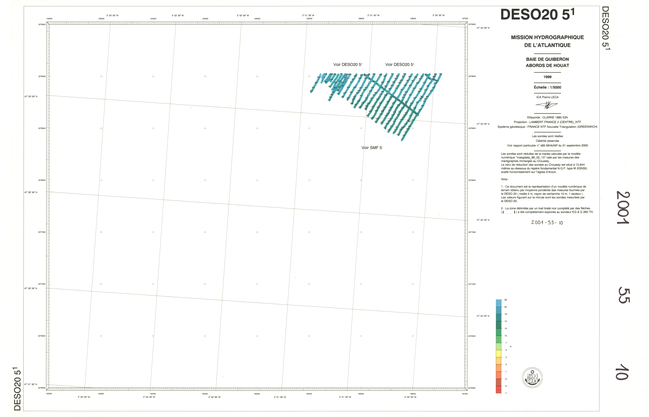649x417 pixels.
Task: Click 'MISSION HYDROGRAPHIQUE DE L'ATLANTIQUE' heading
Action: (546, 41)
